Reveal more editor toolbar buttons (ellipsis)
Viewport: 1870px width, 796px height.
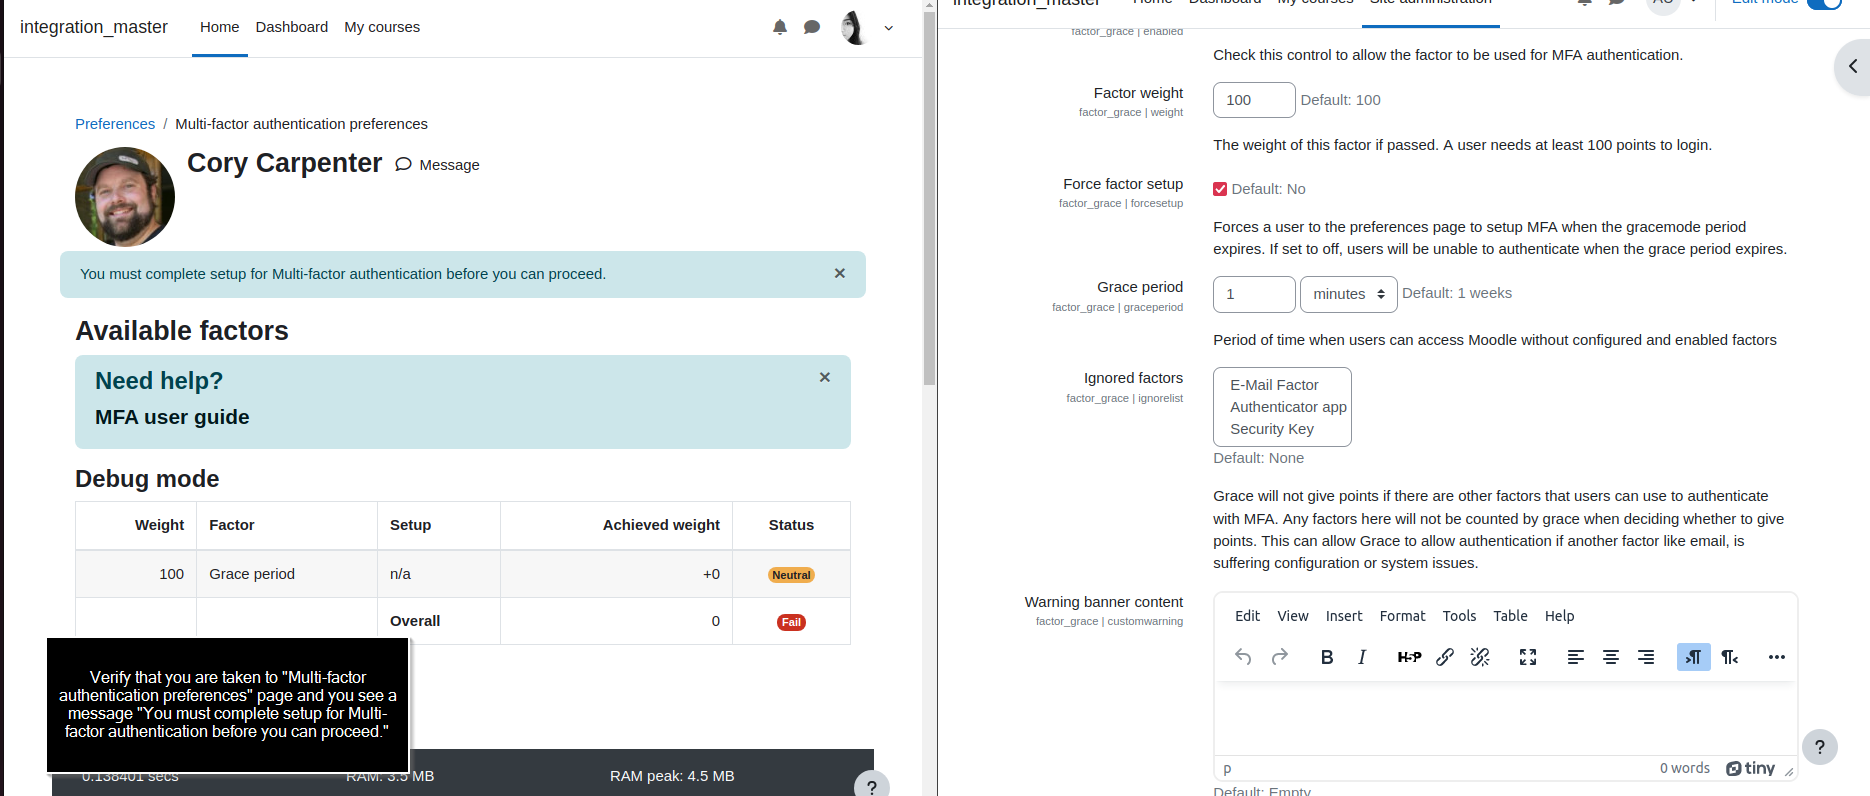coord(1777,657)
